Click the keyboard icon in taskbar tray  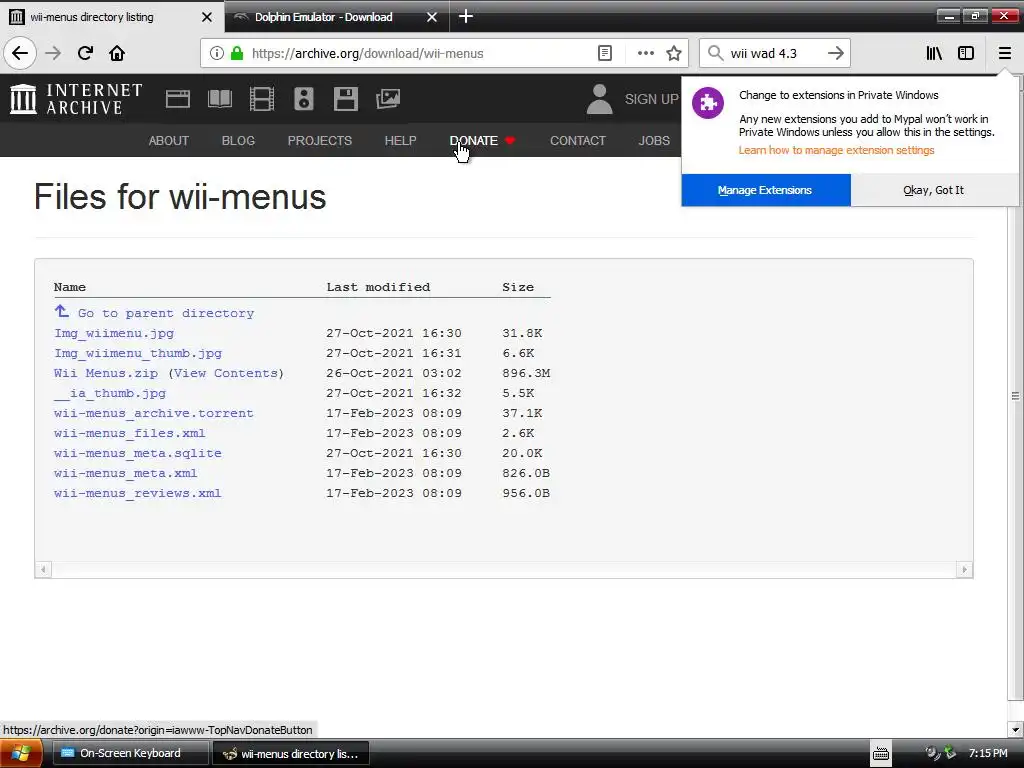881,754
